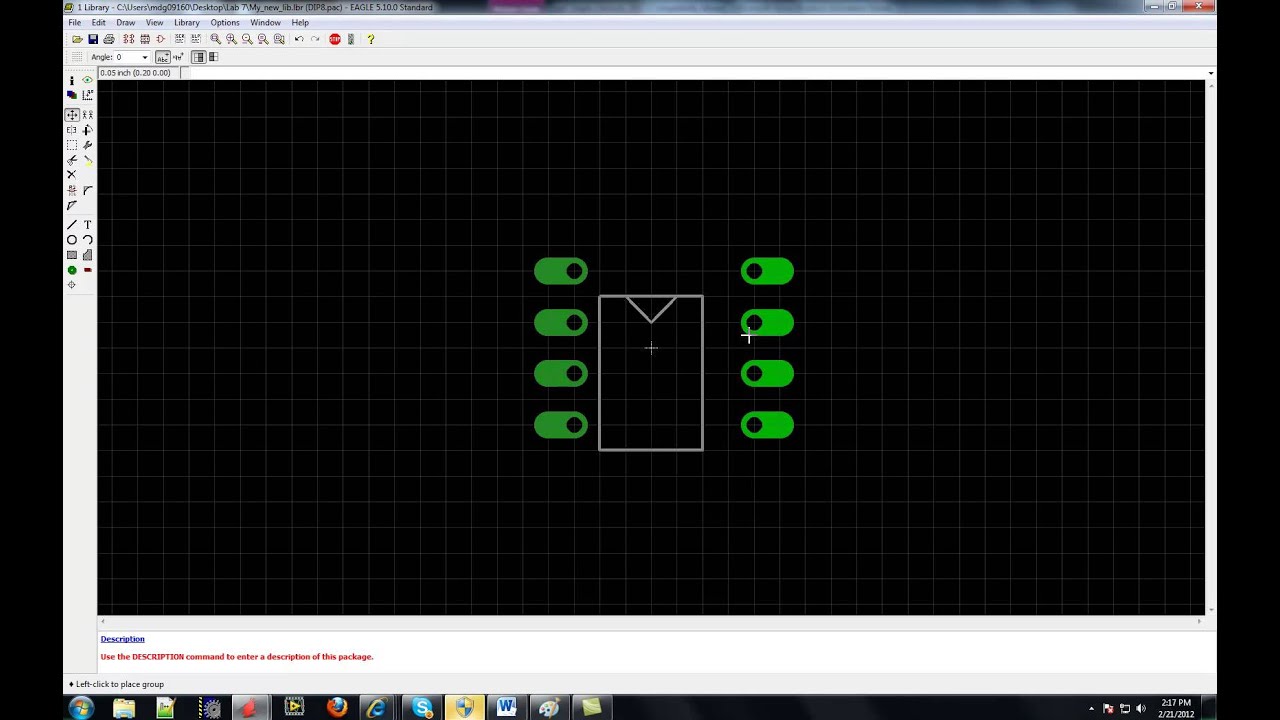Redo the undone action
1280x720 pixels.
(315, 39)
